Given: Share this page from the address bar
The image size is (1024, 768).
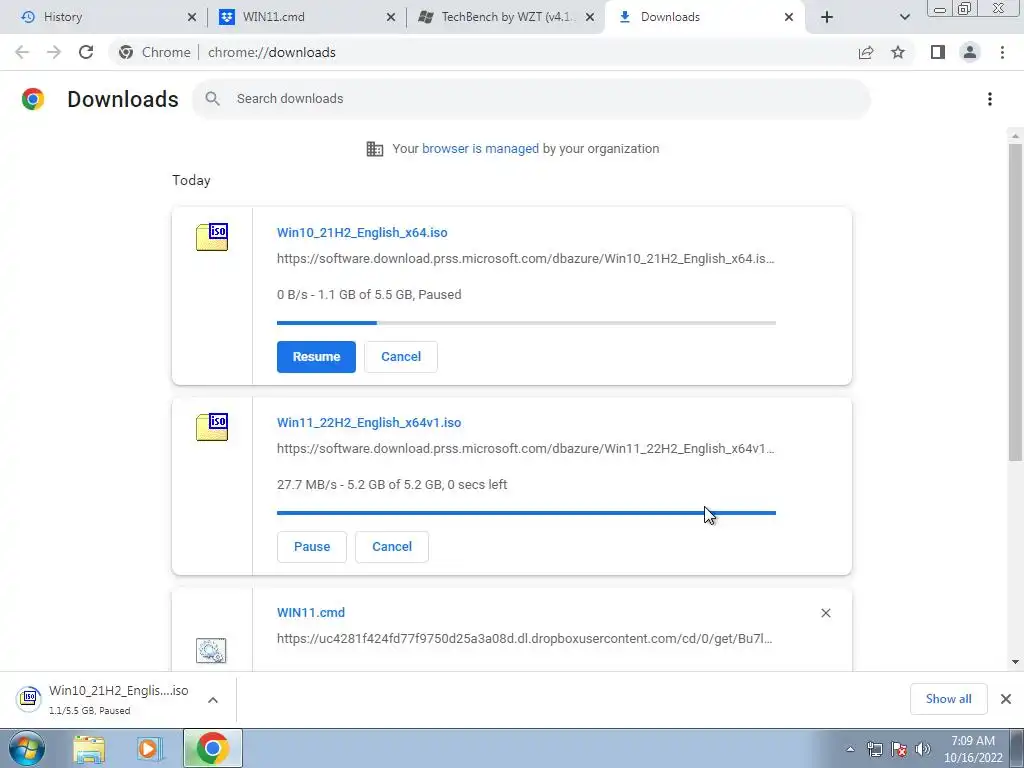Looking at the screenshot, I should coord(866,52).
